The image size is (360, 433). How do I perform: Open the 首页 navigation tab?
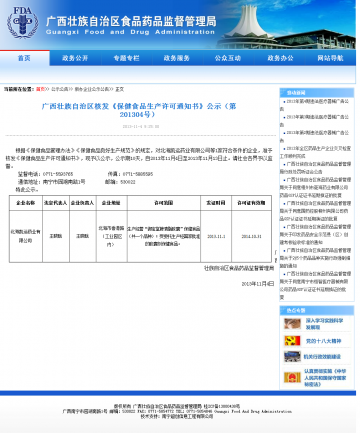tap(24, 58)
